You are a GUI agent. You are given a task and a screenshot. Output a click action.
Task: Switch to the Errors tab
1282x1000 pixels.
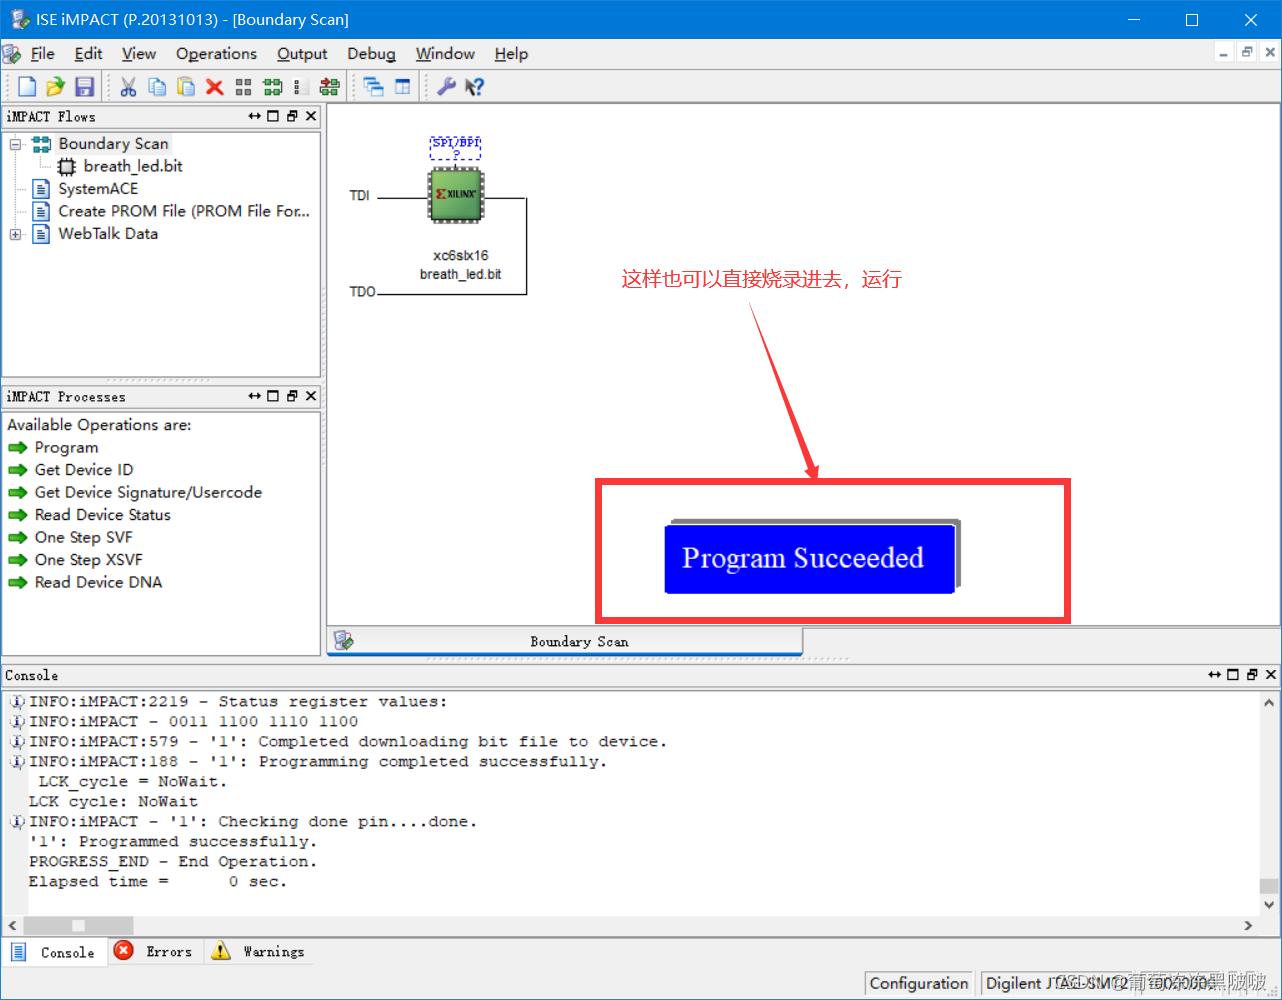[155, 952]
